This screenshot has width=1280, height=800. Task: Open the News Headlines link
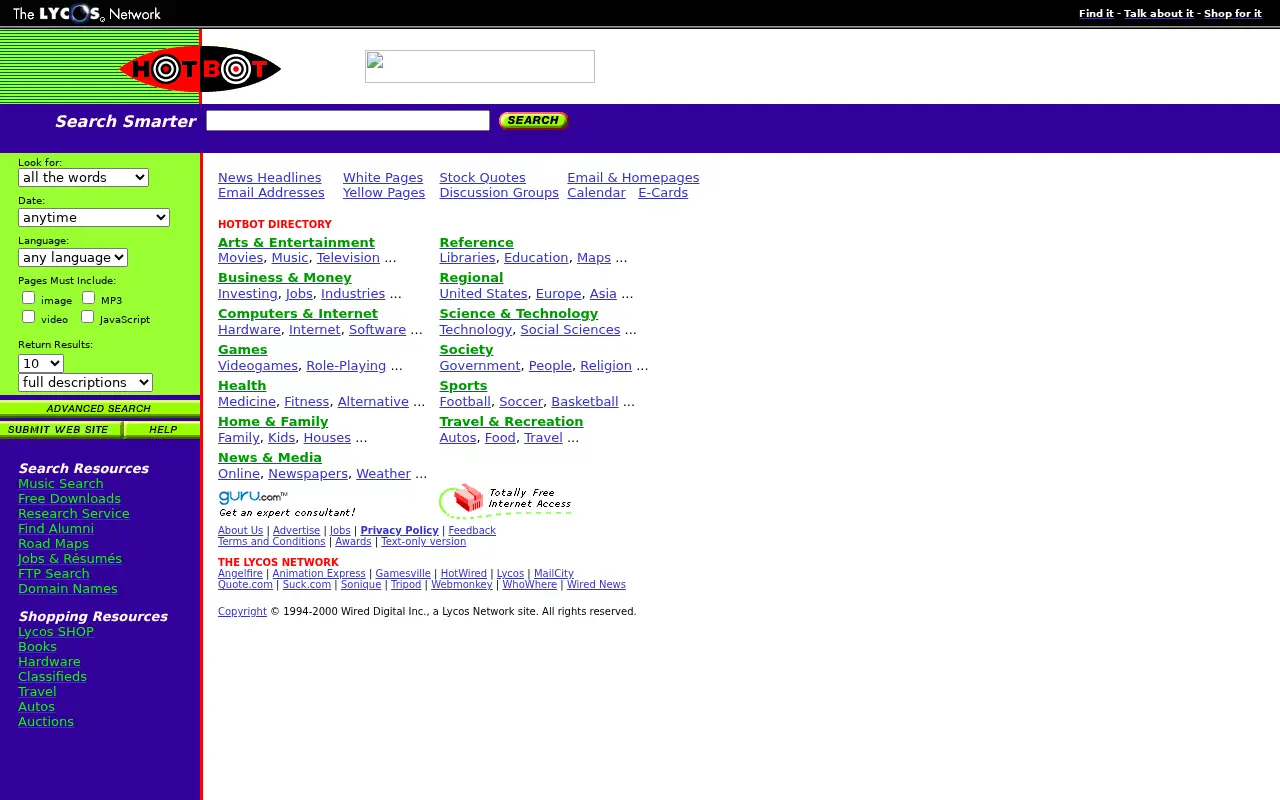click(270, 177)
